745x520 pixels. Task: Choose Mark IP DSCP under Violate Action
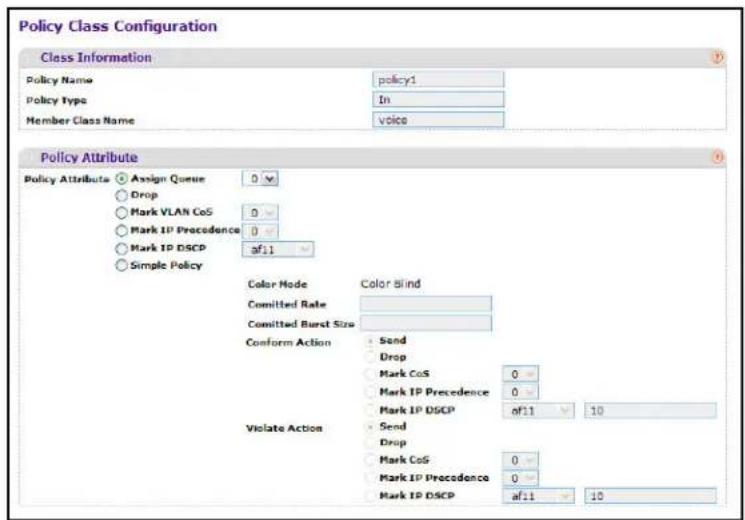point(370,496)
